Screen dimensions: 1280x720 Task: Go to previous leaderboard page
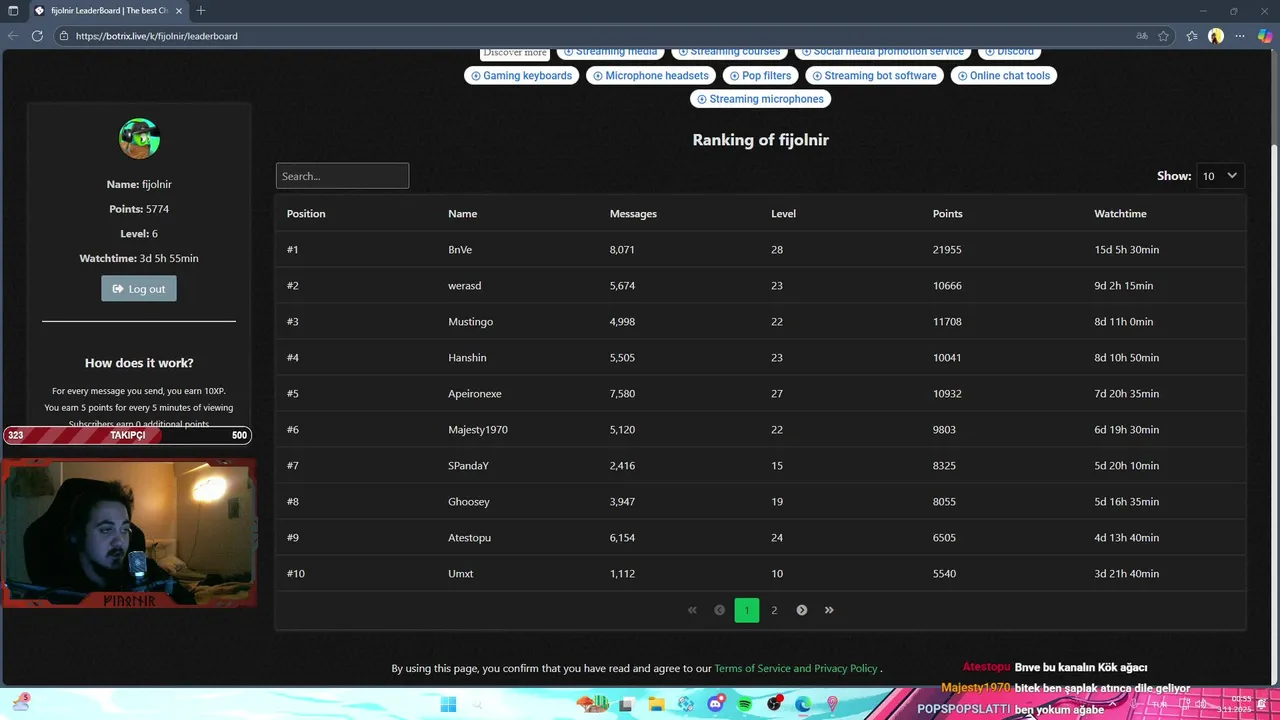[719, 610]
